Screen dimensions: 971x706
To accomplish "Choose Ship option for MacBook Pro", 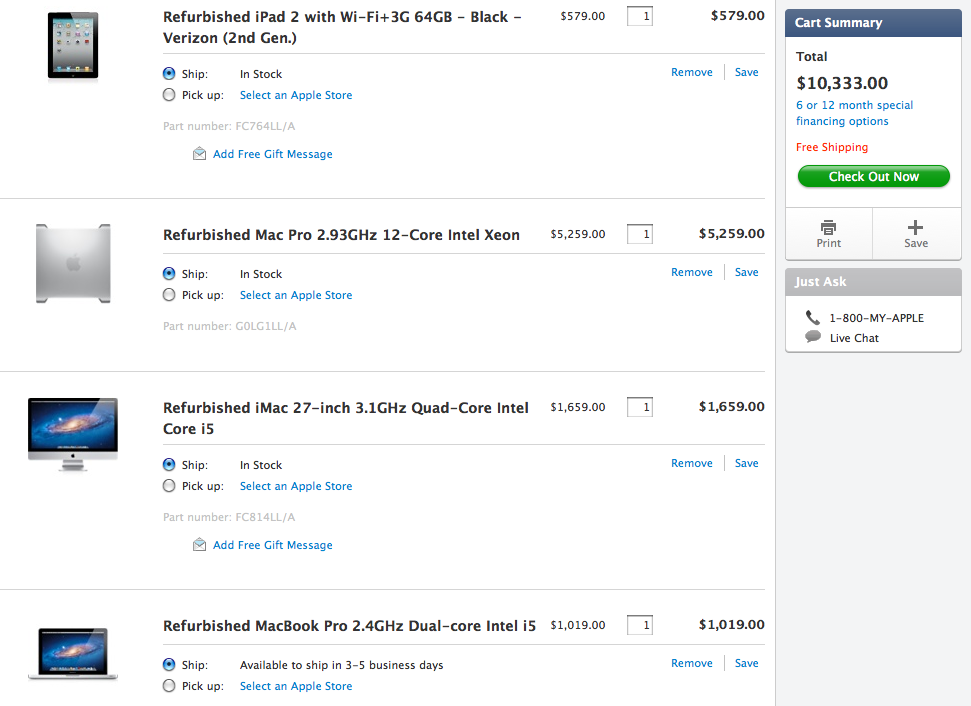I will 169,665.
